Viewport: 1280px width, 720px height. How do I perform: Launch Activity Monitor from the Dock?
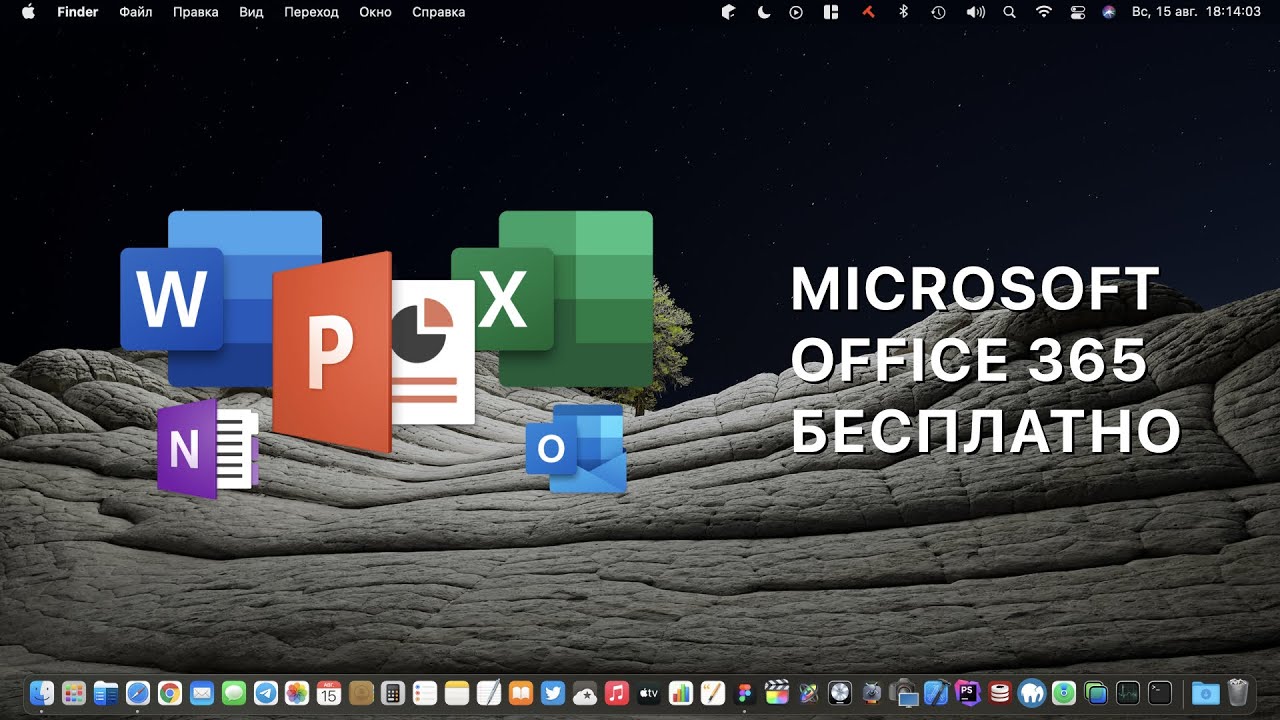click(x=1127, y=692)
